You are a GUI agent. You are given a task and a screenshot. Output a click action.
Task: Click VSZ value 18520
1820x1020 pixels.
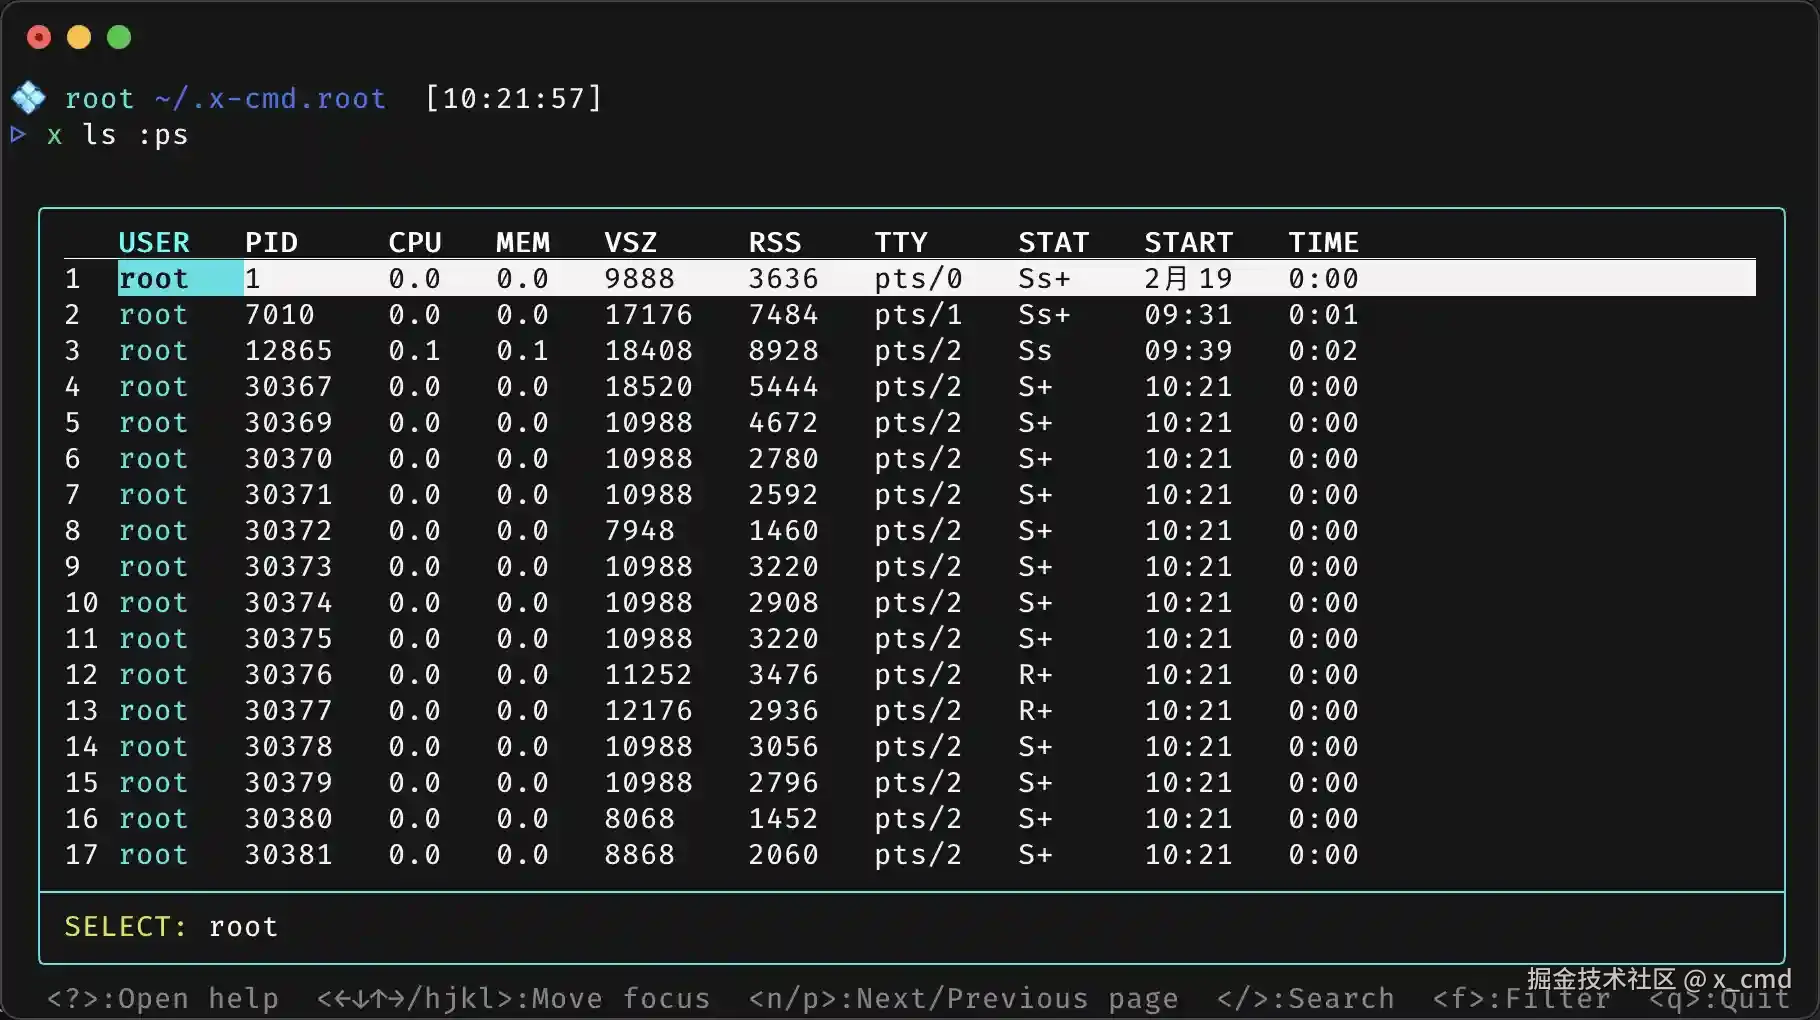[x=649, y=386]
